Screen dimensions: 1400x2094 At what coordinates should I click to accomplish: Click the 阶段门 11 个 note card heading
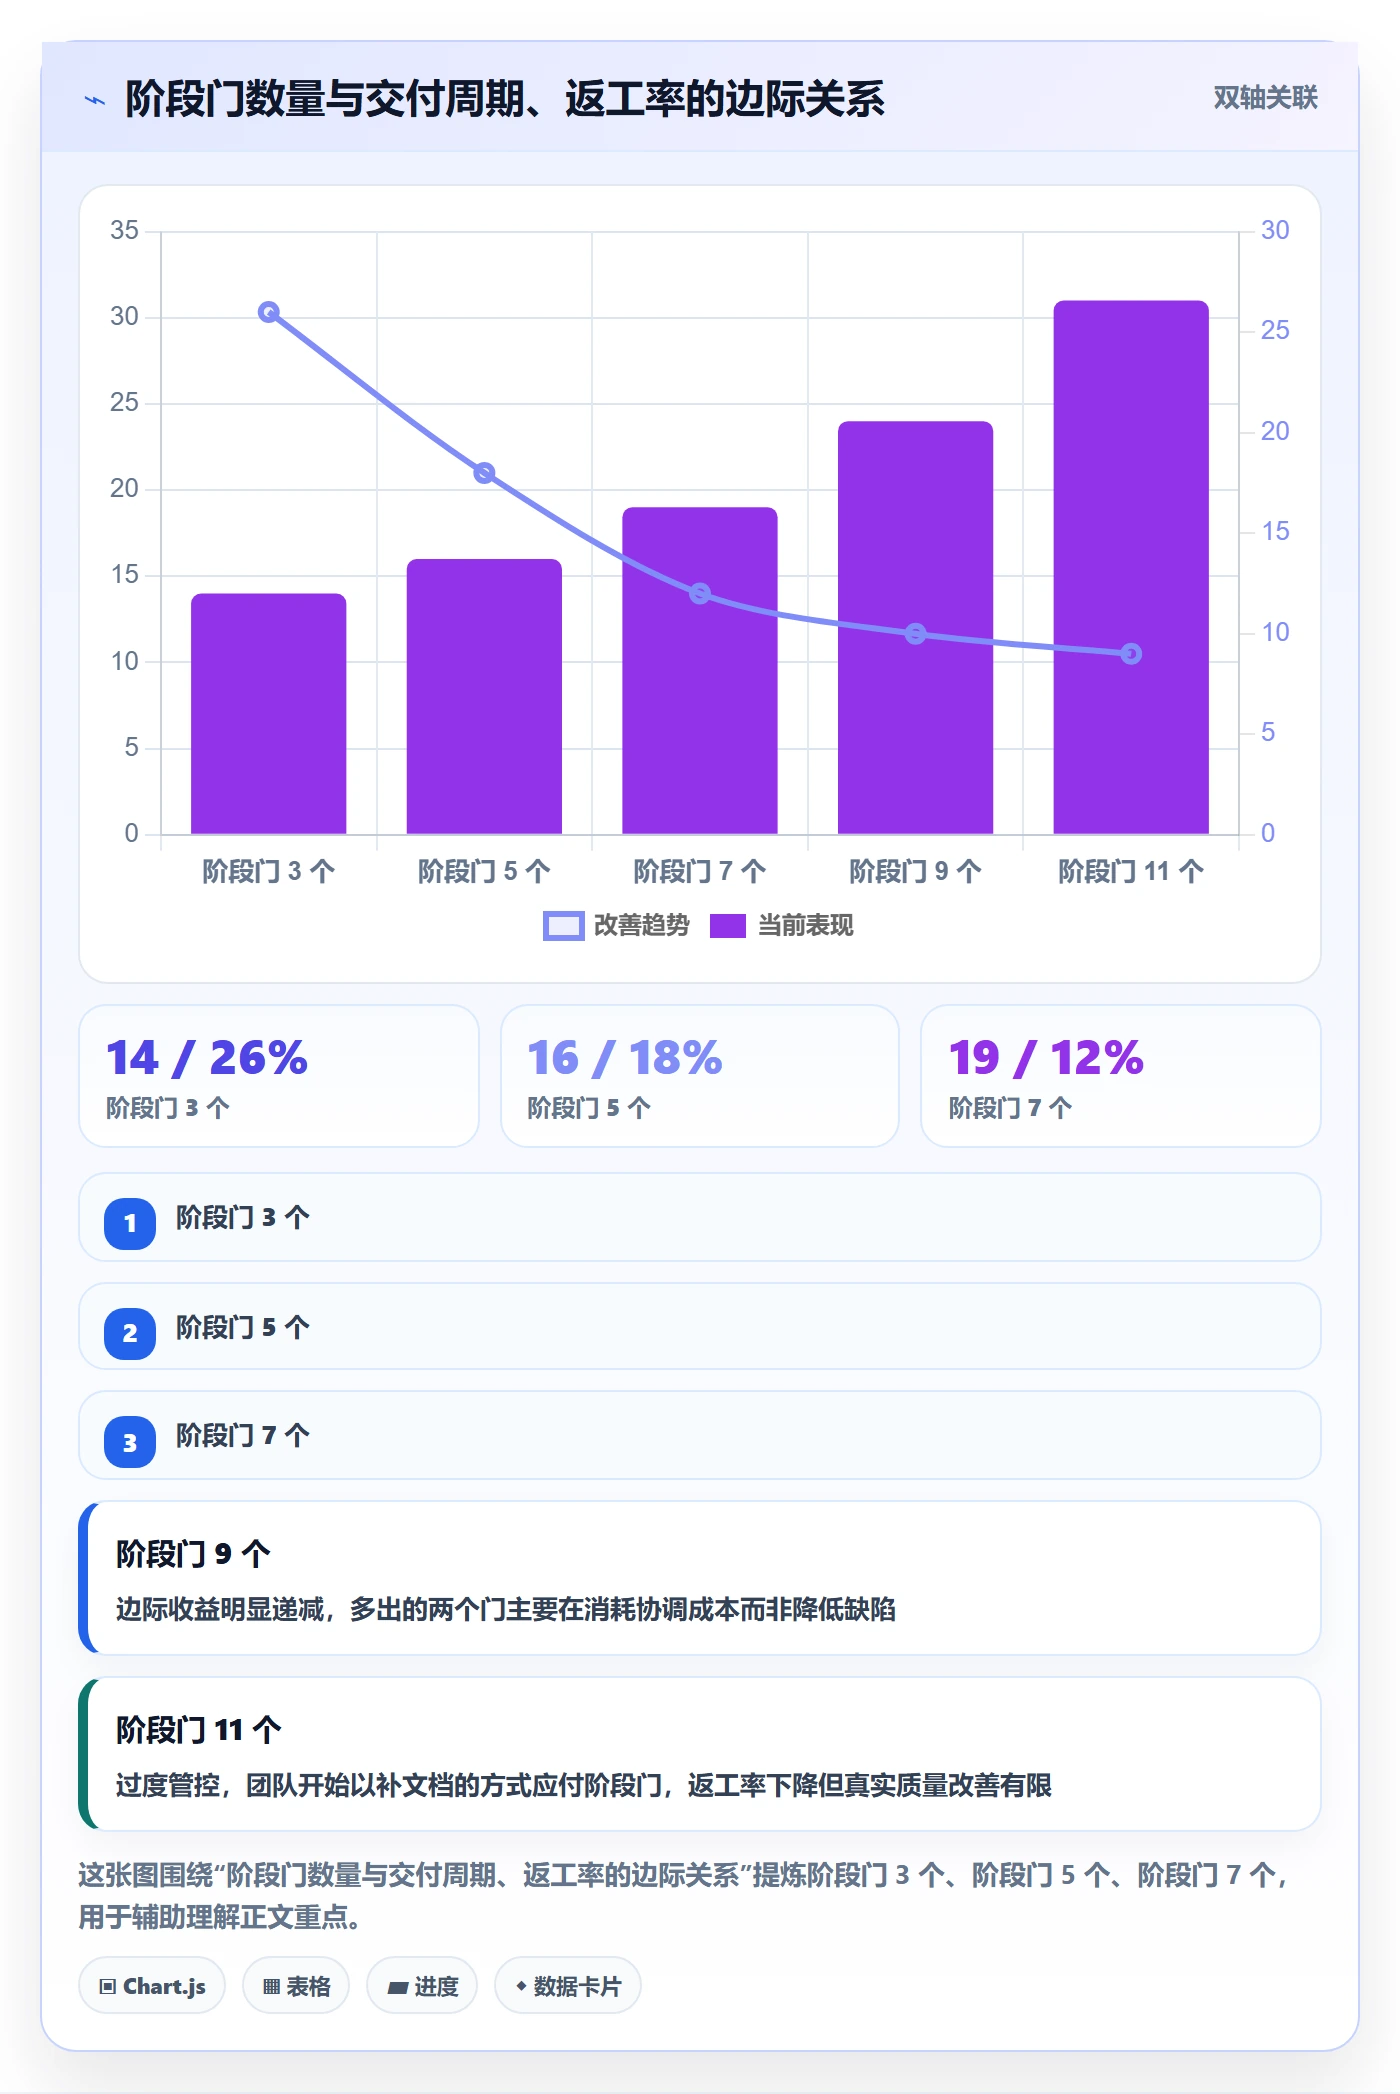199,1729
